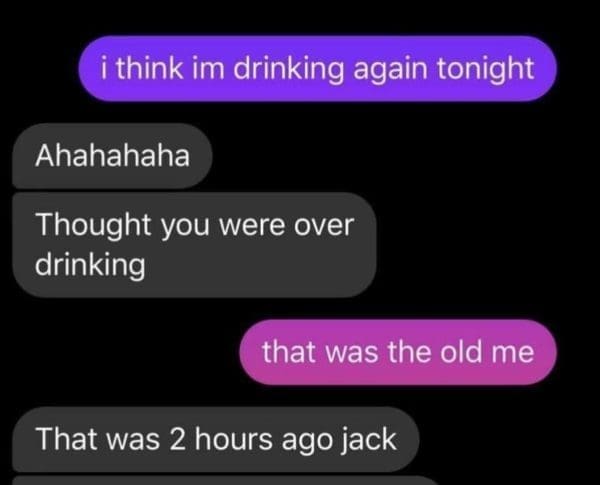Click the partially visible bubble at the bottom edge

point(226,481)
